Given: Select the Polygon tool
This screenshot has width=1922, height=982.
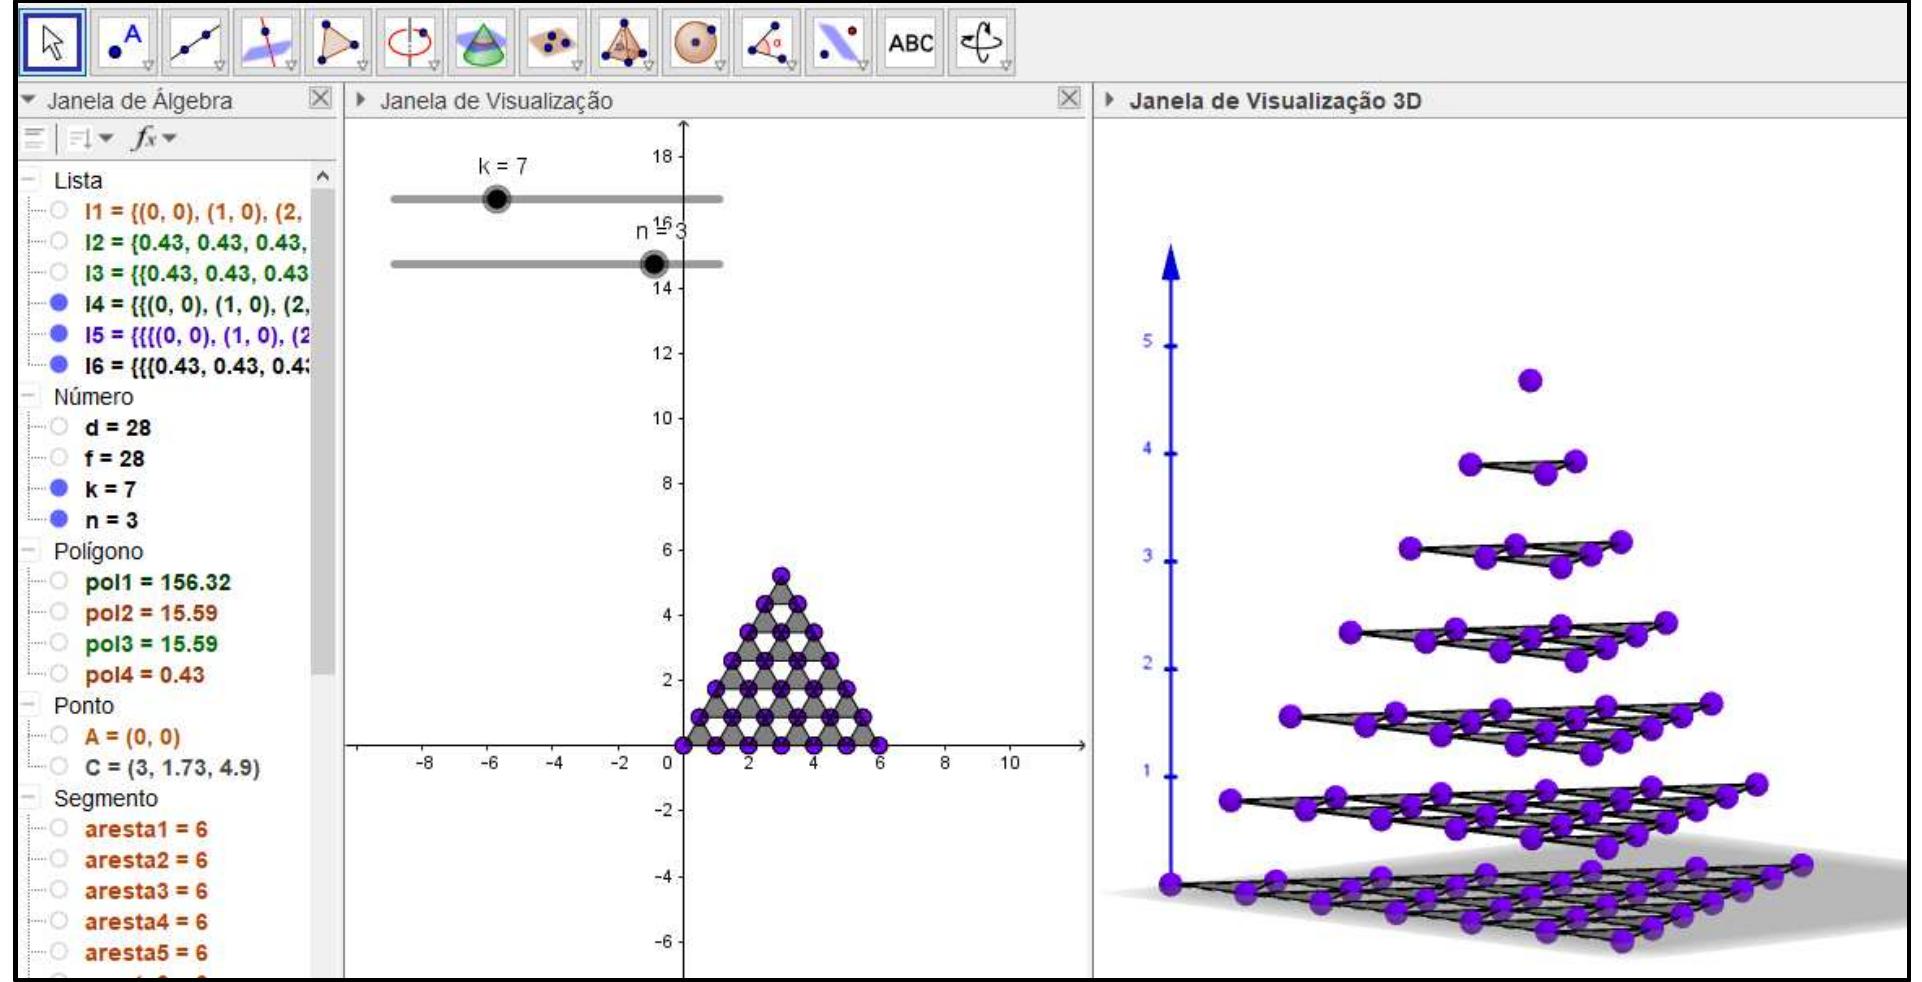Looking at the screenshot, I should click(x=338, y=42).
